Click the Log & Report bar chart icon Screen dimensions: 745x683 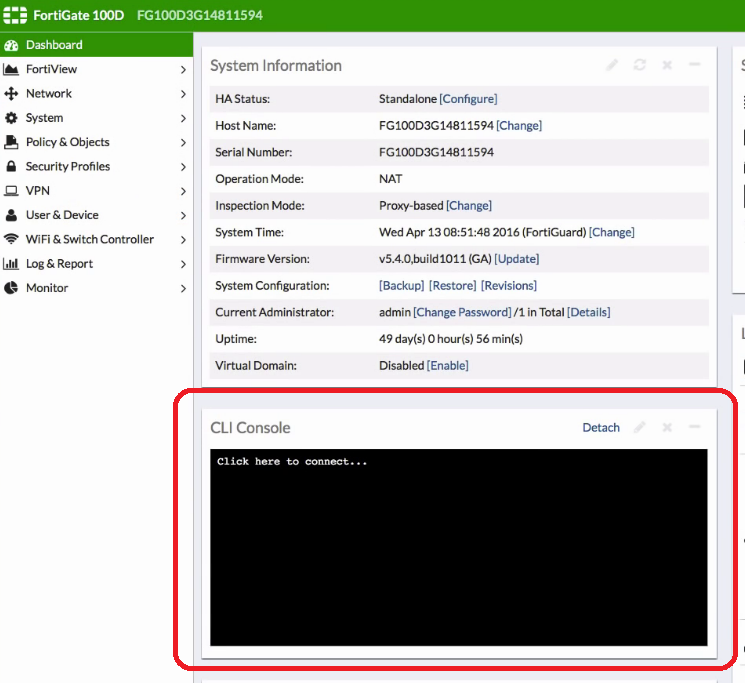11,264
